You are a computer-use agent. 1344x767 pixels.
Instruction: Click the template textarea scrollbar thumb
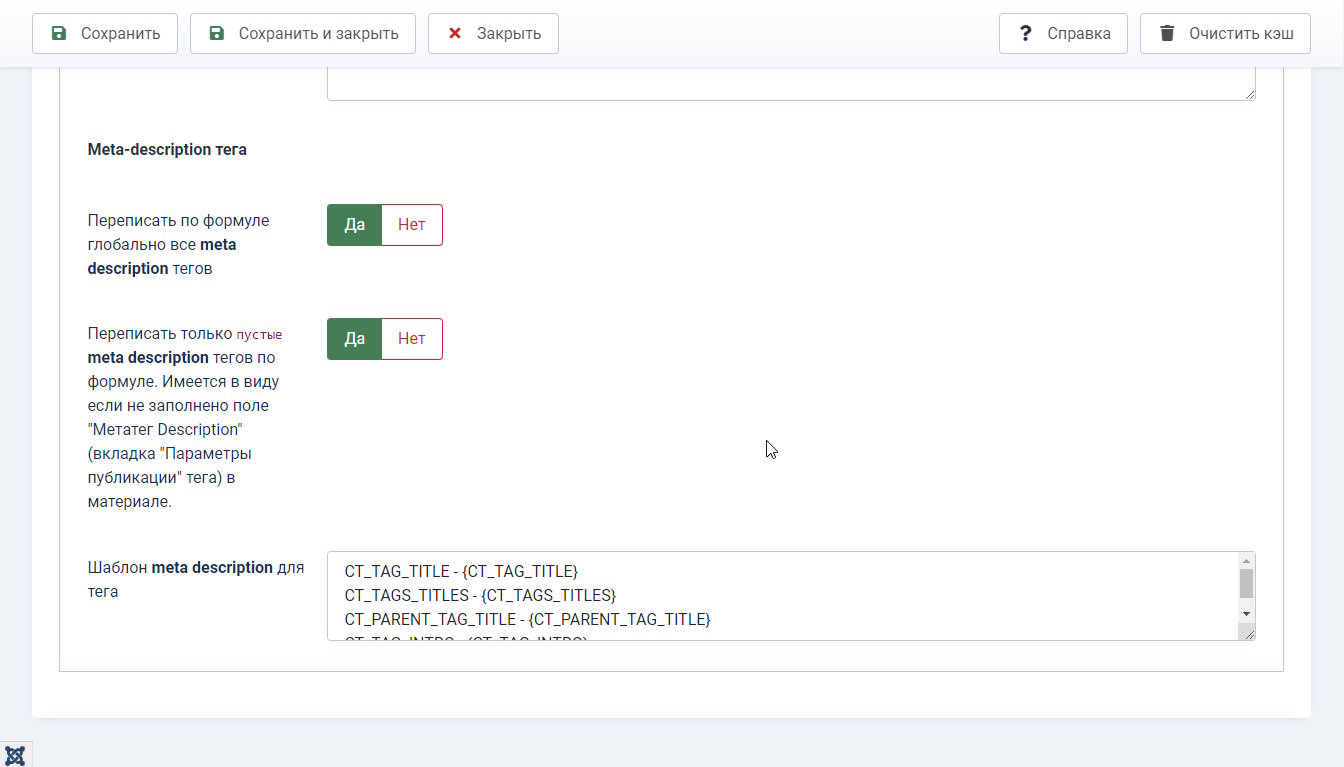[1246, 583]
